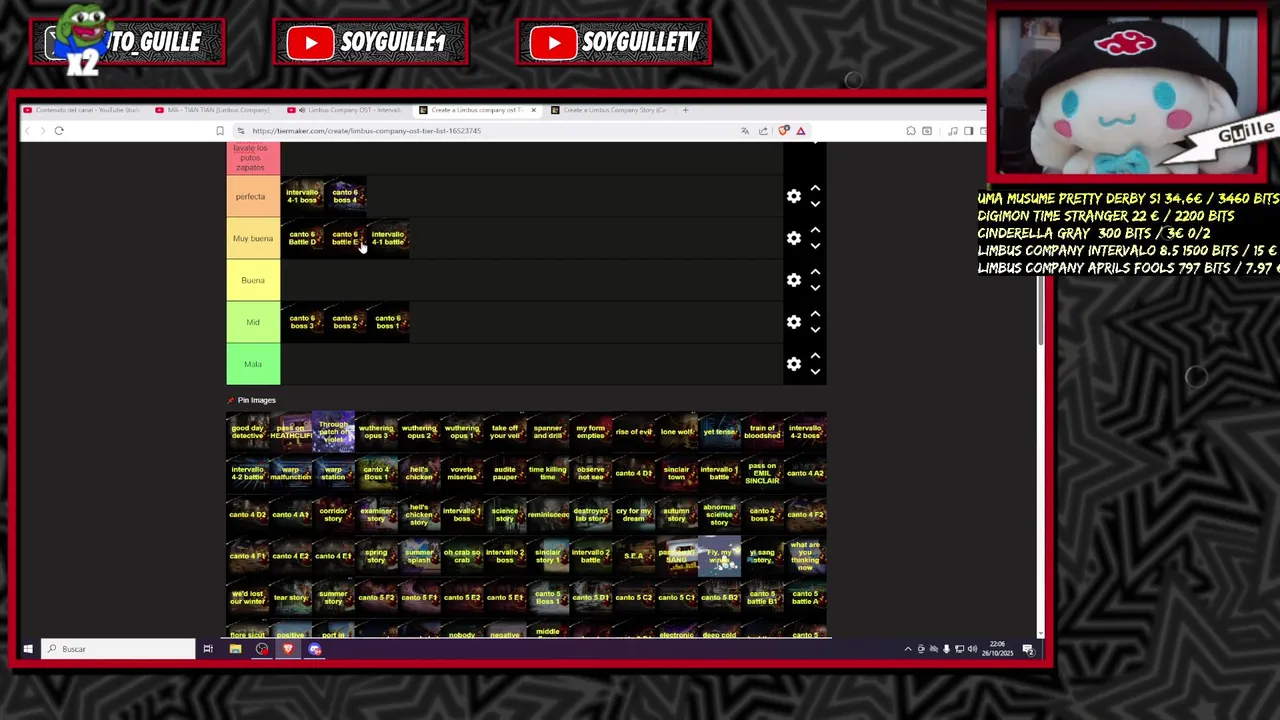The width and height of the screenshot is (1280, 720).
Task: Pick the 'Through patch of violet' image
Action: tap(333, 432)
